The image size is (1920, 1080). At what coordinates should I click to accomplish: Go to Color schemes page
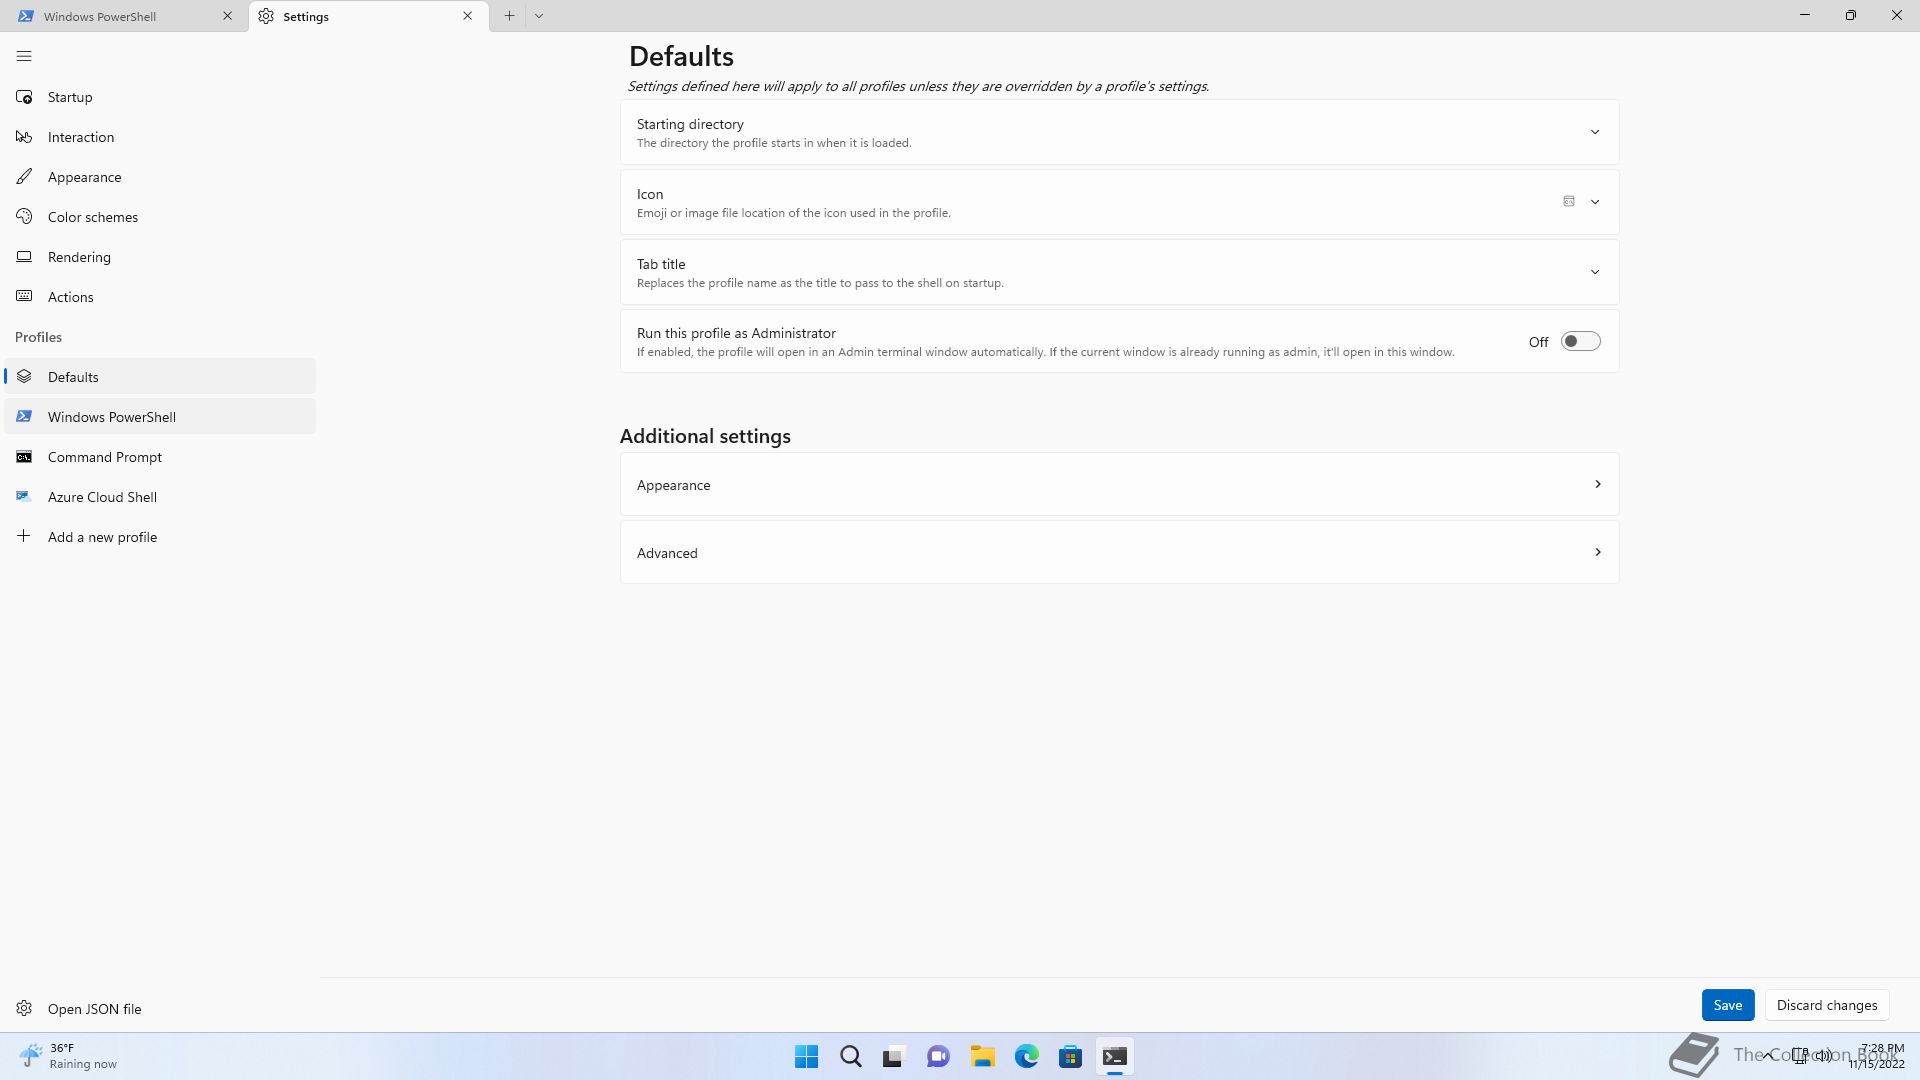coord(160,217)
